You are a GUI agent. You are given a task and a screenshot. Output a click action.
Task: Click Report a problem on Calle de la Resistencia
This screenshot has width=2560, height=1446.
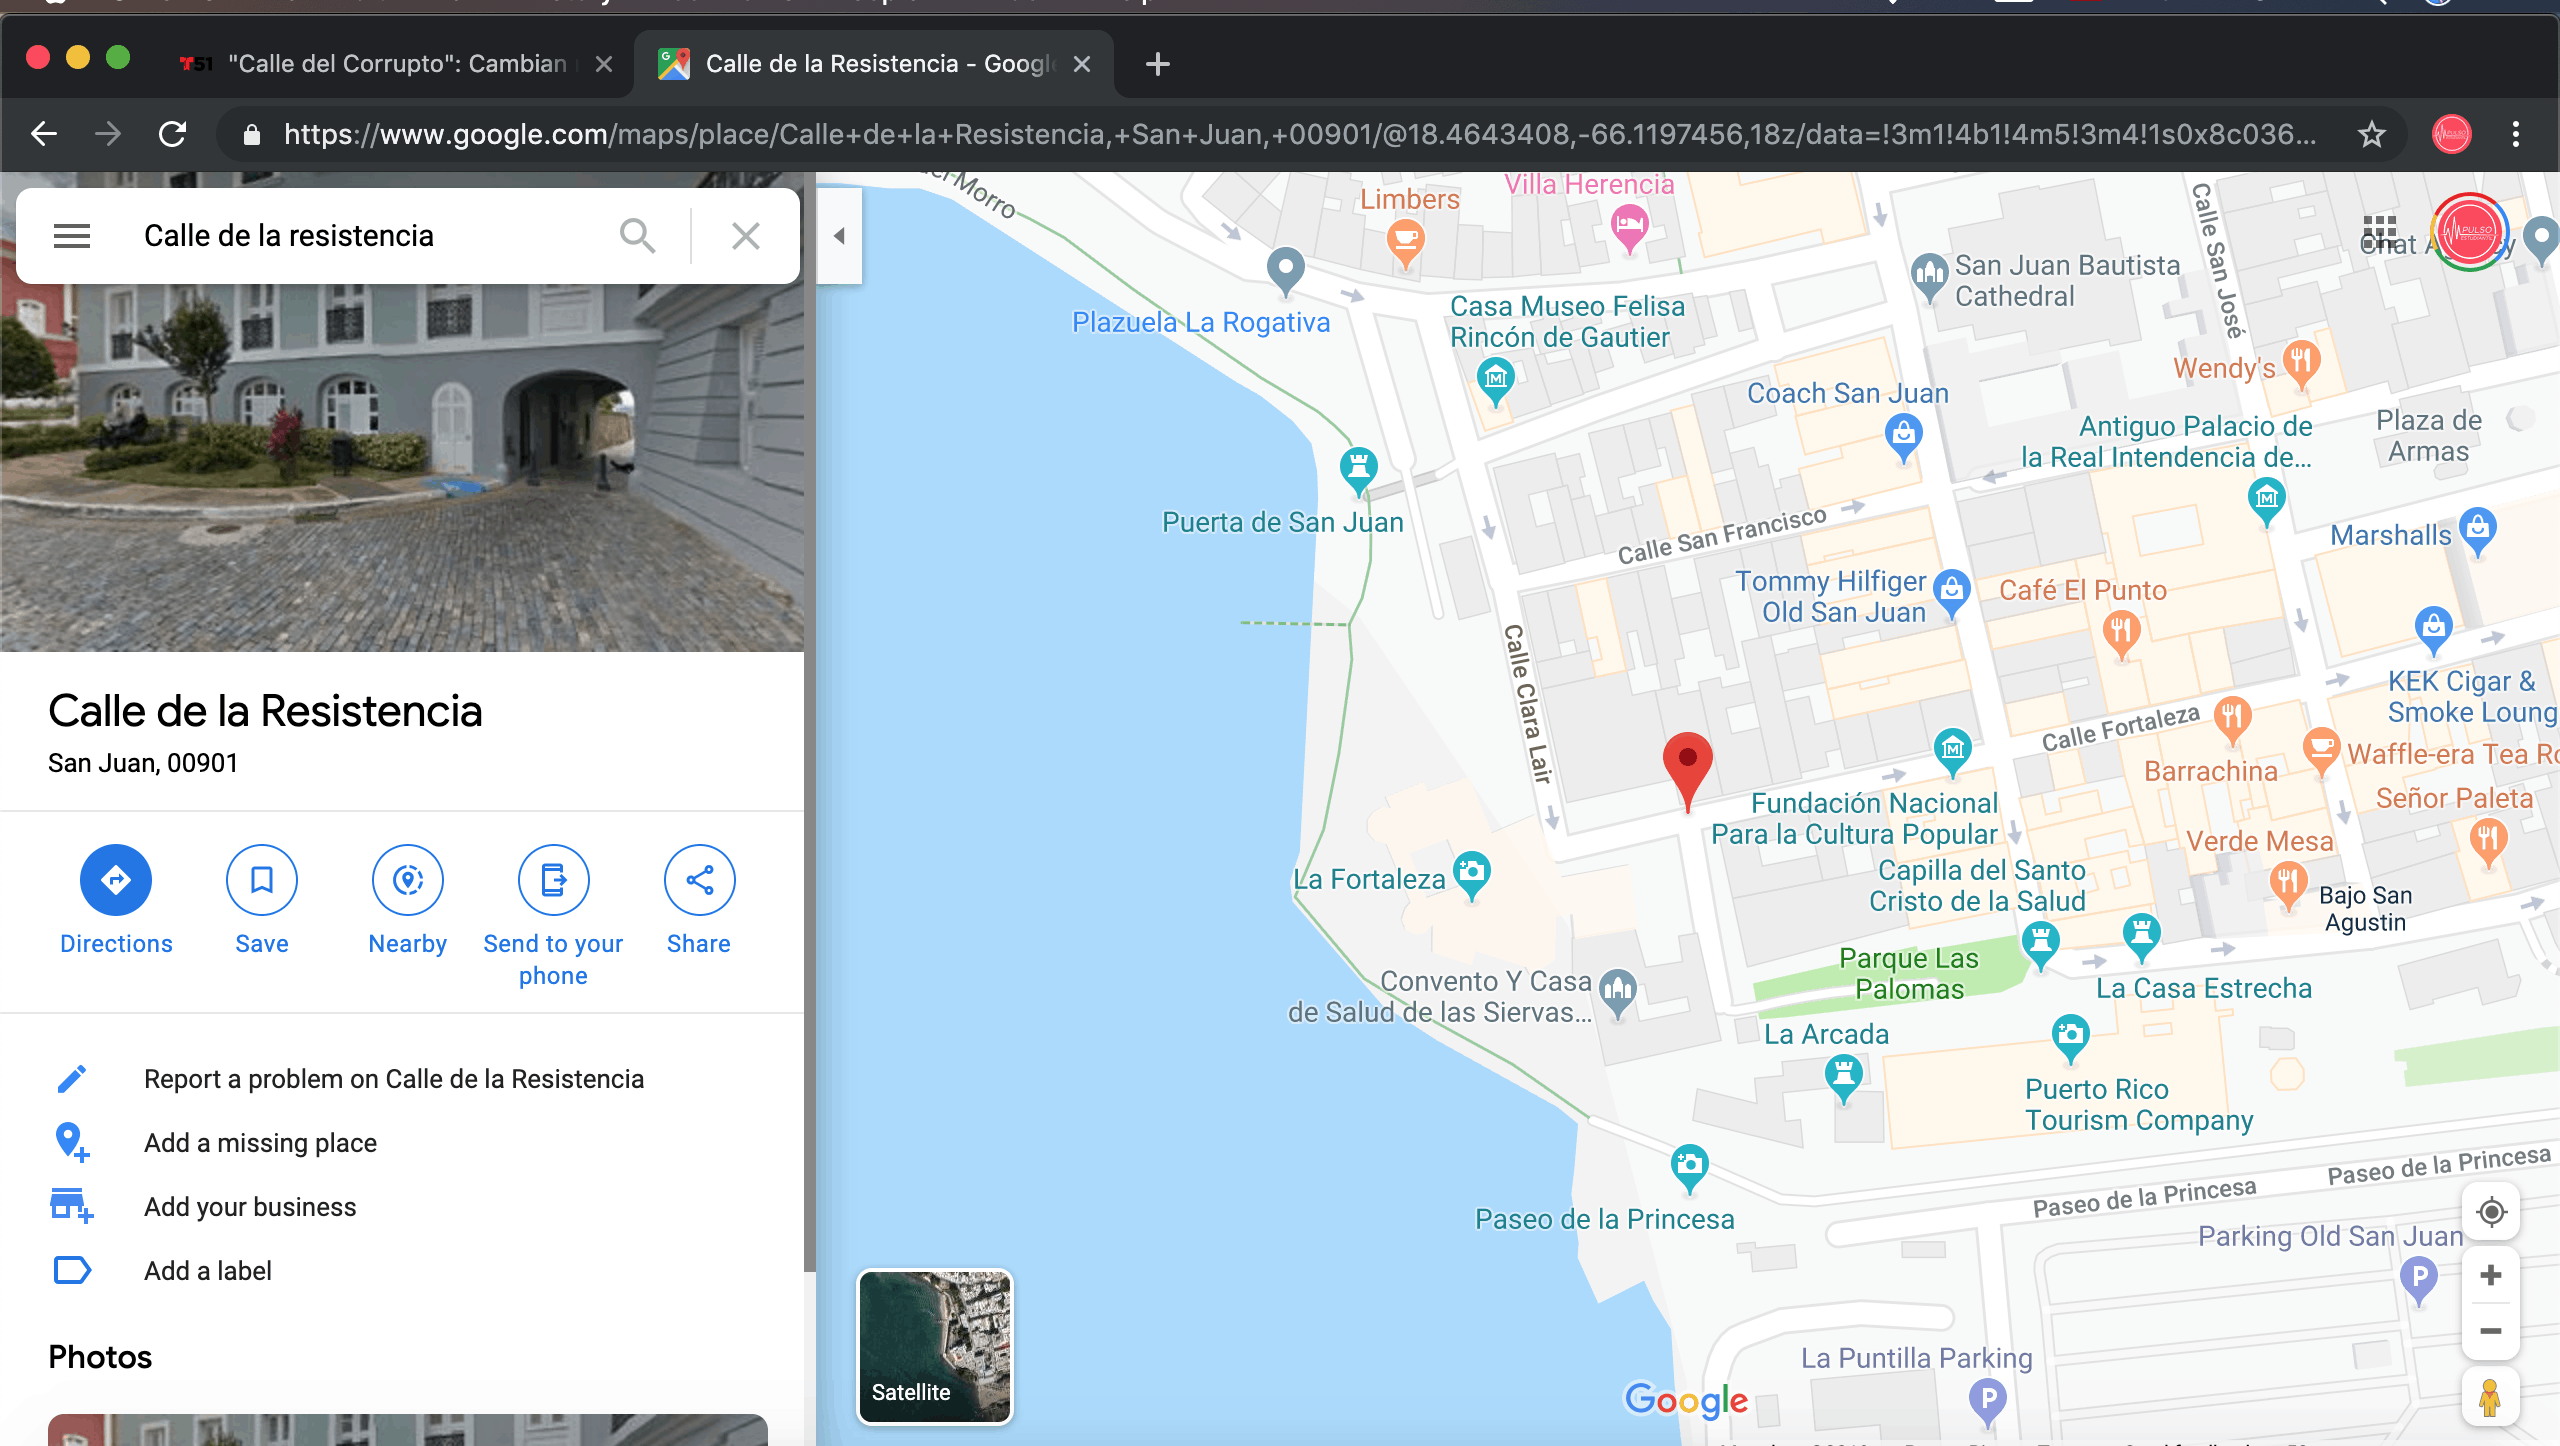392,1078
